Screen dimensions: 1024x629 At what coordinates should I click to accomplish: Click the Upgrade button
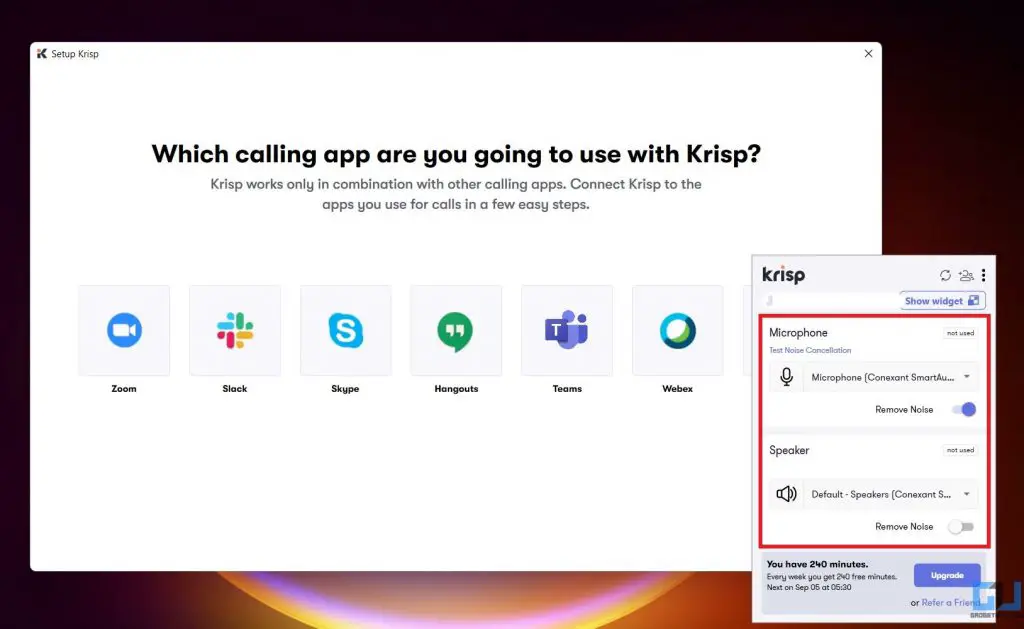[x=947, y=575]
